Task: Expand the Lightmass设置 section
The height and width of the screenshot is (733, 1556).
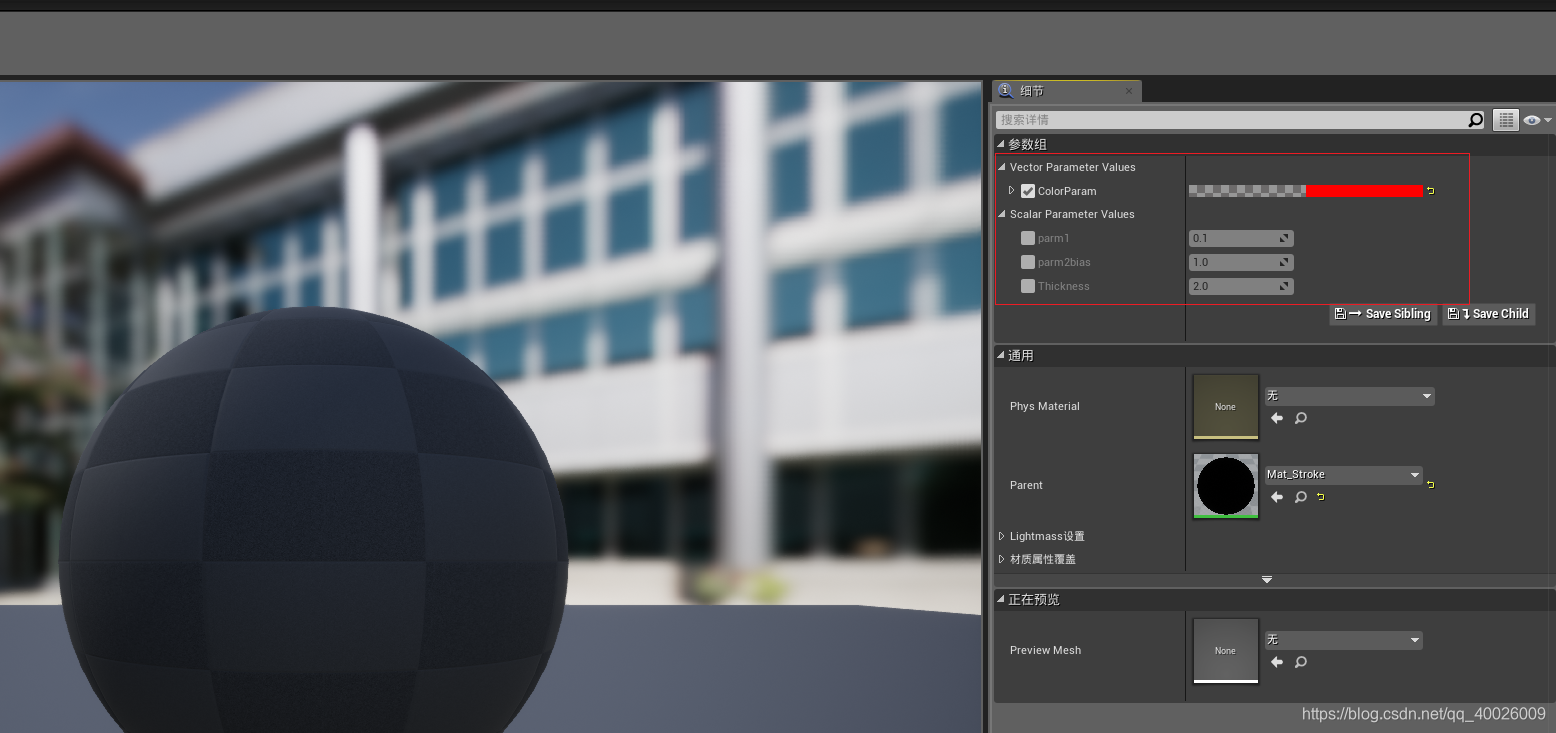Action: [x=1002, y=537]
